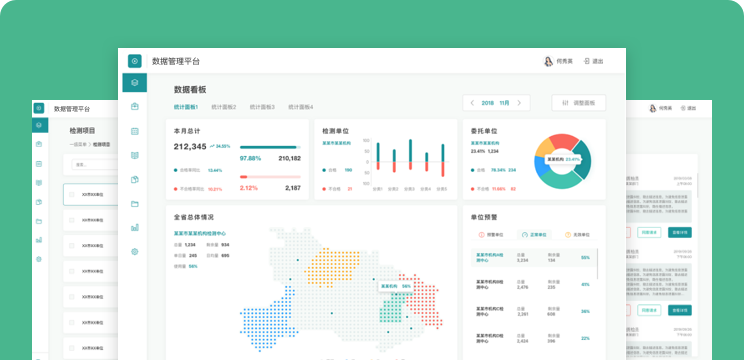Viewport: 744px width, 360px height.
Task: Advance to next month with right chevron
Action: [x=519, y=103]
